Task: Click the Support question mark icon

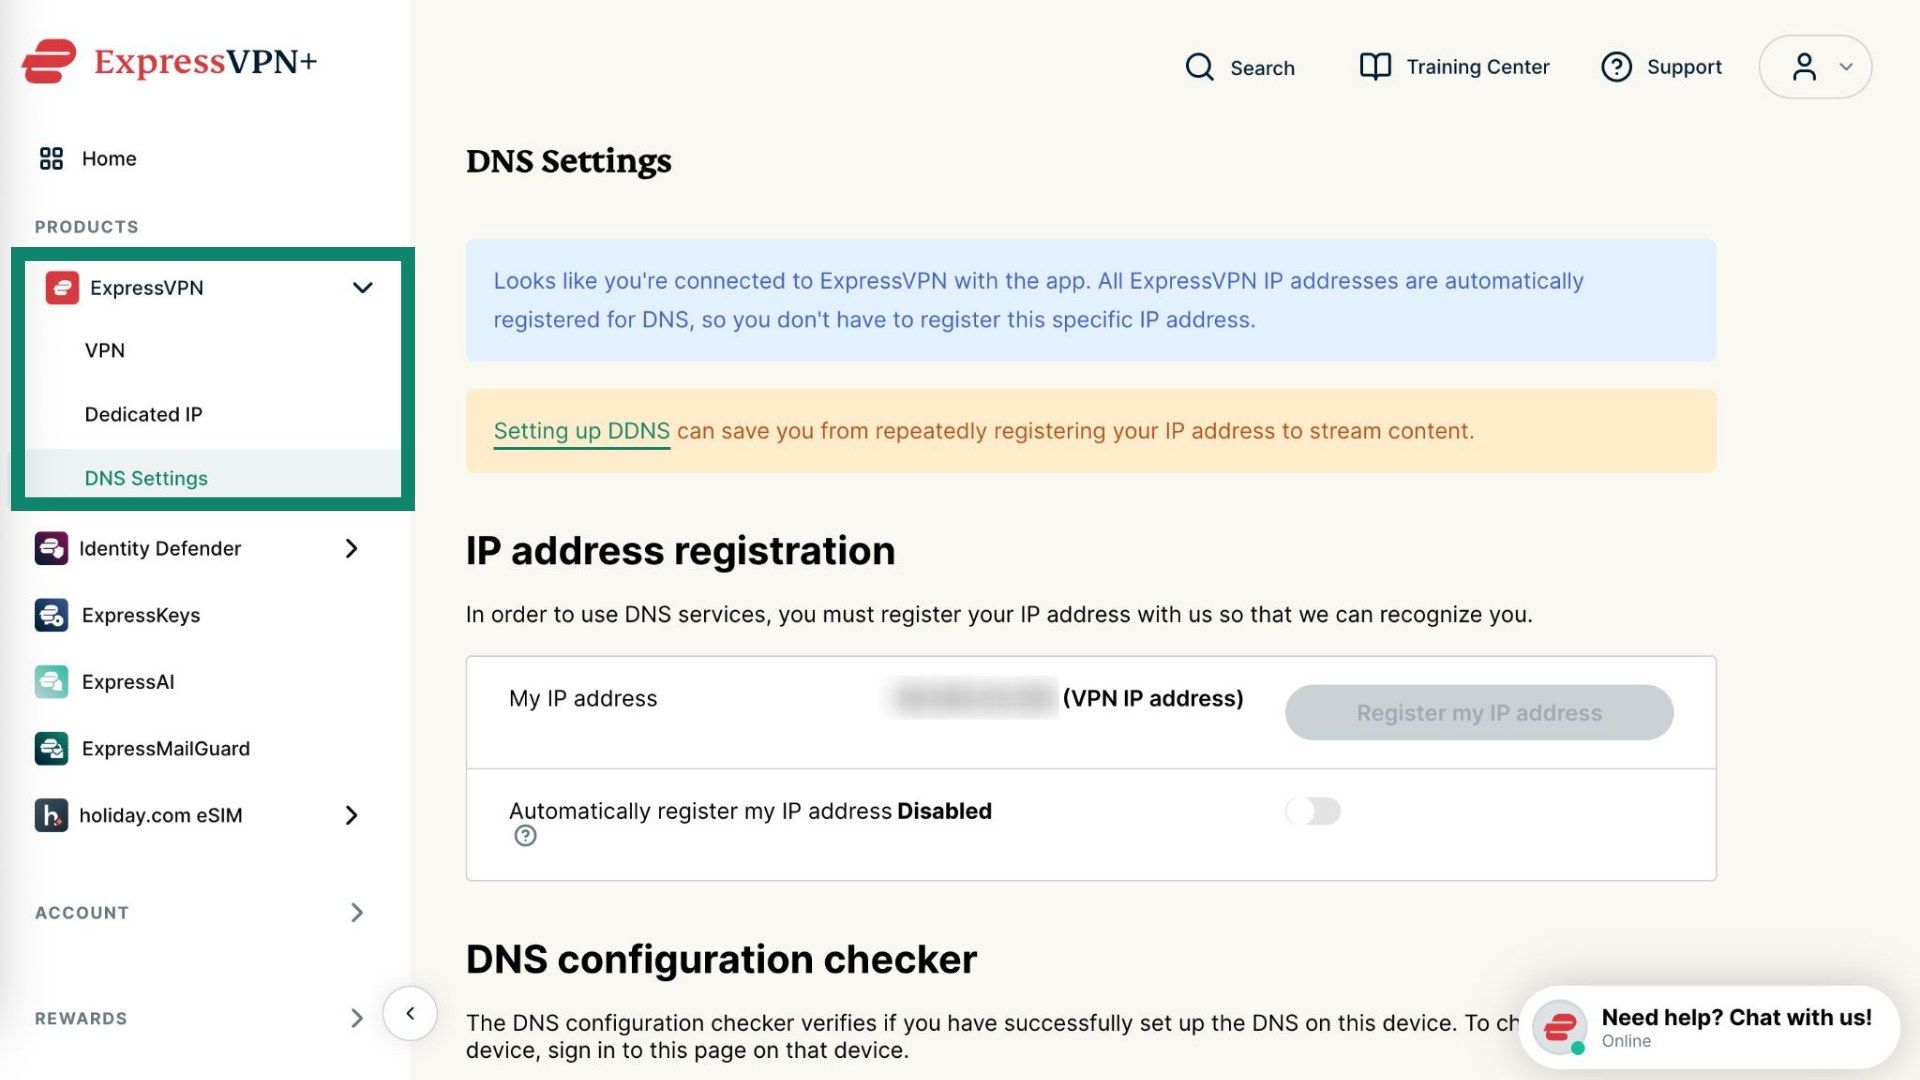Action: (x=1616, y=67)
